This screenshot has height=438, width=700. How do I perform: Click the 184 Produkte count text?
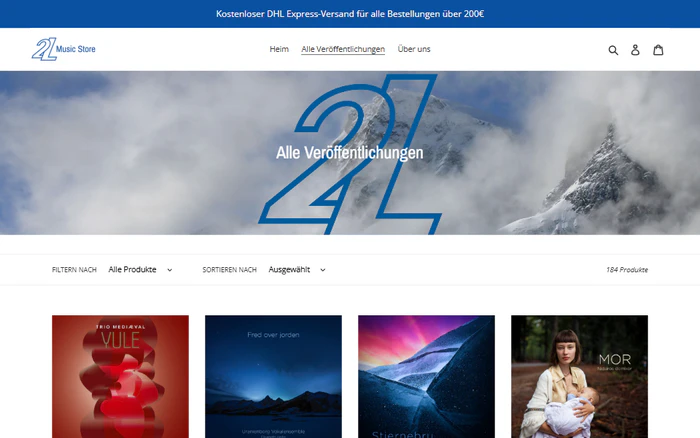[x=626, y=270]
